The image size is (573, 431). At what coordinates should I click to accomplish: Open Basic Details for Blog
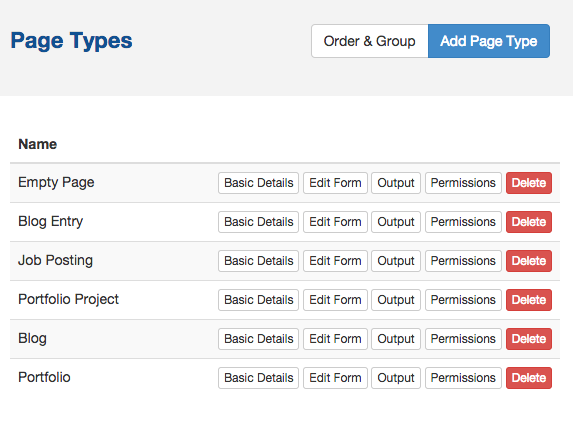pyautogui.click(x=258, y=339)
